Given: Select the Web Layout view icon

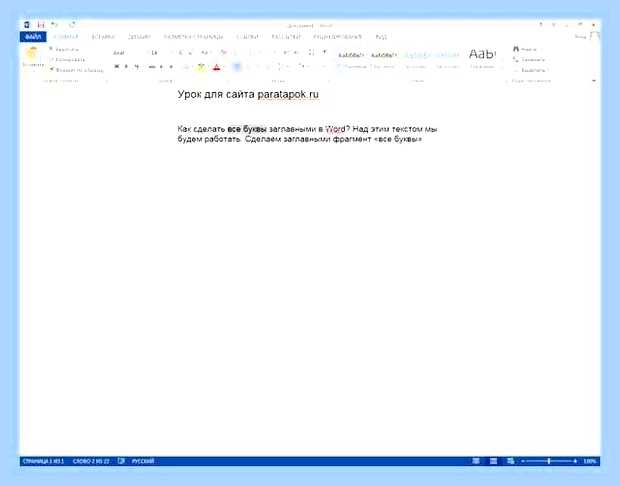Looking at the screenshot, I should coord(510,461).
